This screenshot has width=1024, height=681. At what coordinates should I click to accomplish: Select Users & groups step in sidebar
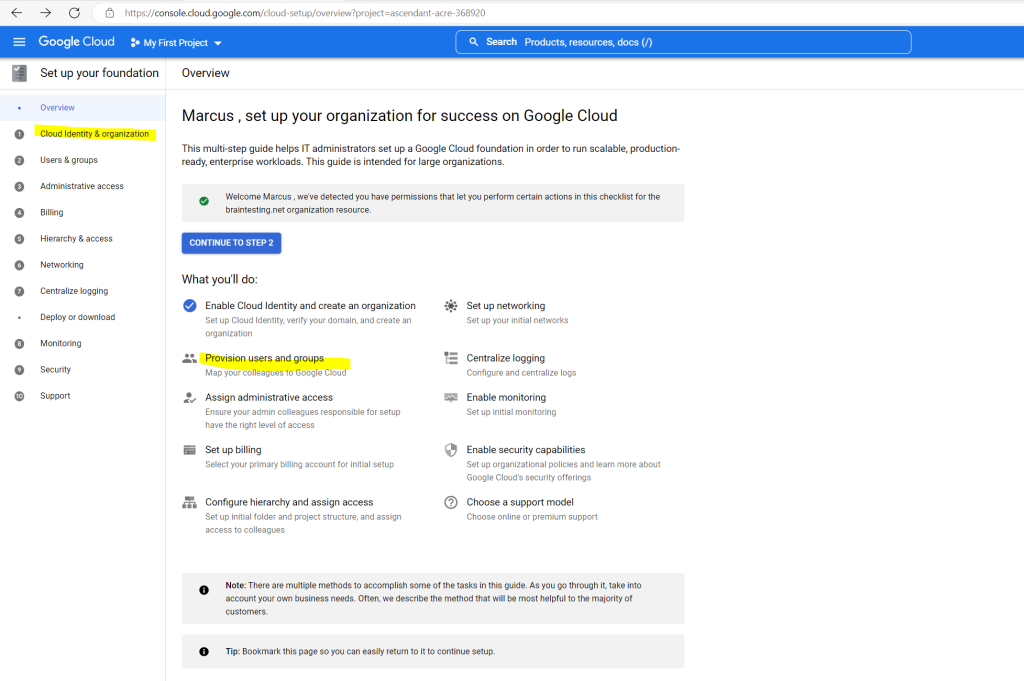coord(69,160)
